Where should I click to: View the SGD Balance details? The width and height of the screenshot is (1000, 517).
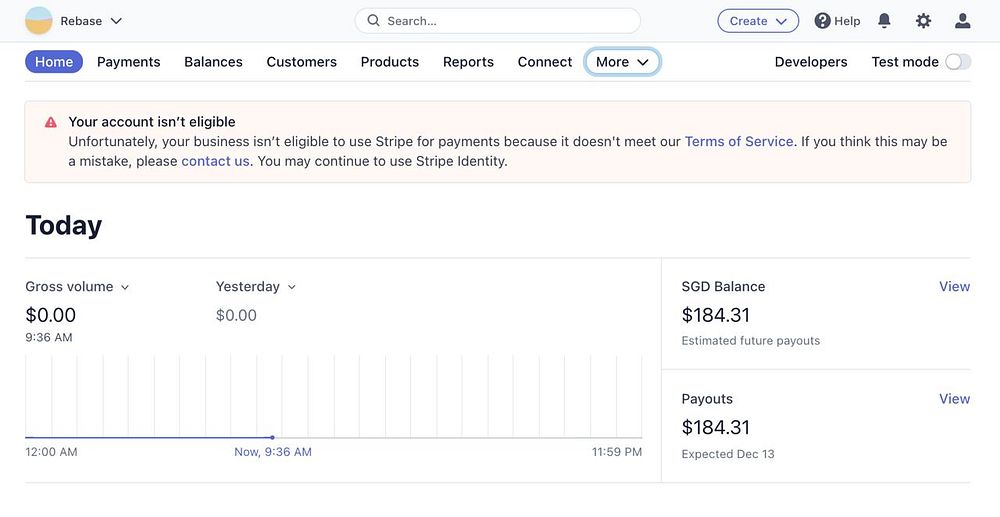[x=954, y=287]
